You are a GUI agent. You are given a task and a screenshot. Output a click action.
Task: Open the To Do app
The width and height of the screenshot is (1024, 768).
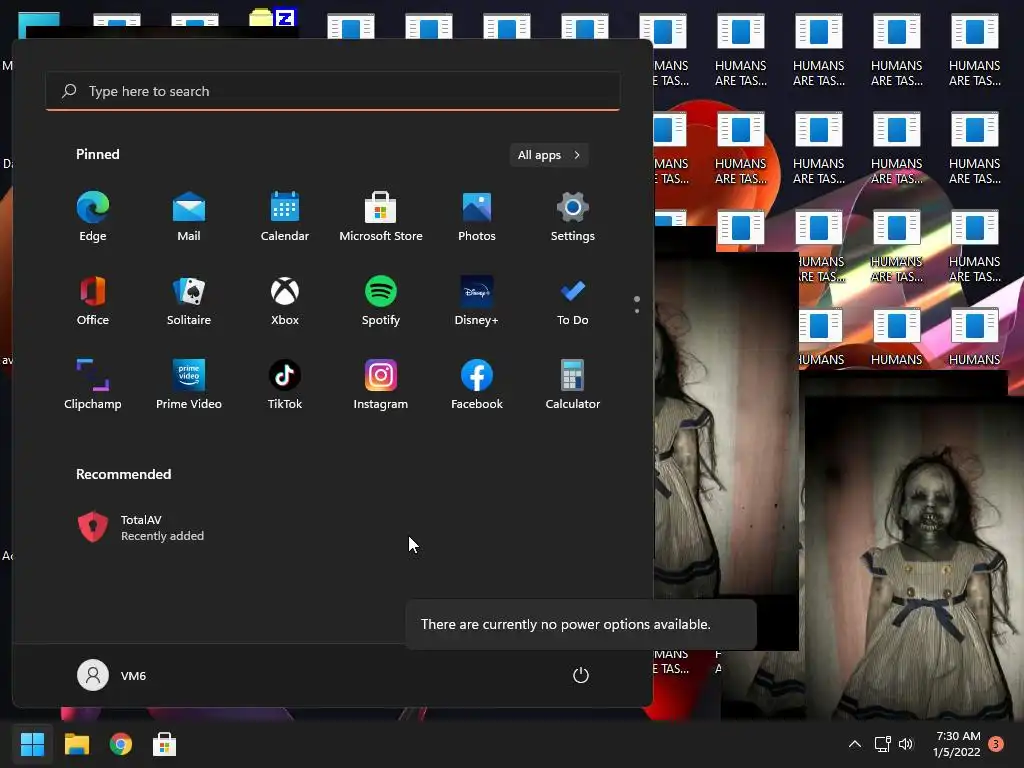pos(573,301)
